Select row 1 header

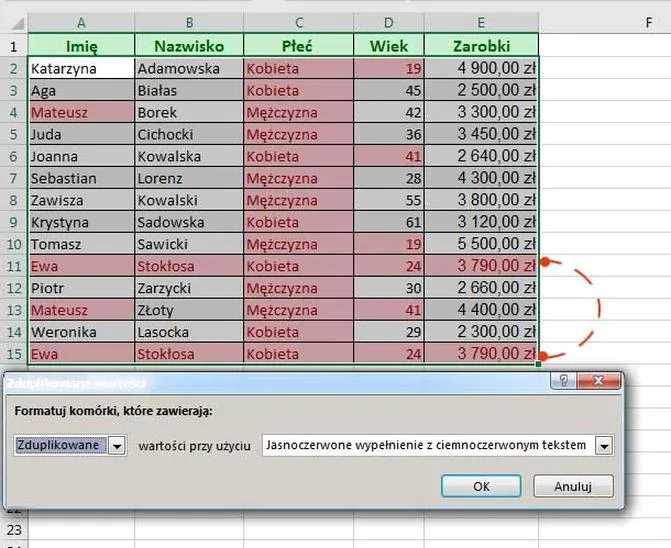click(14, 46)
